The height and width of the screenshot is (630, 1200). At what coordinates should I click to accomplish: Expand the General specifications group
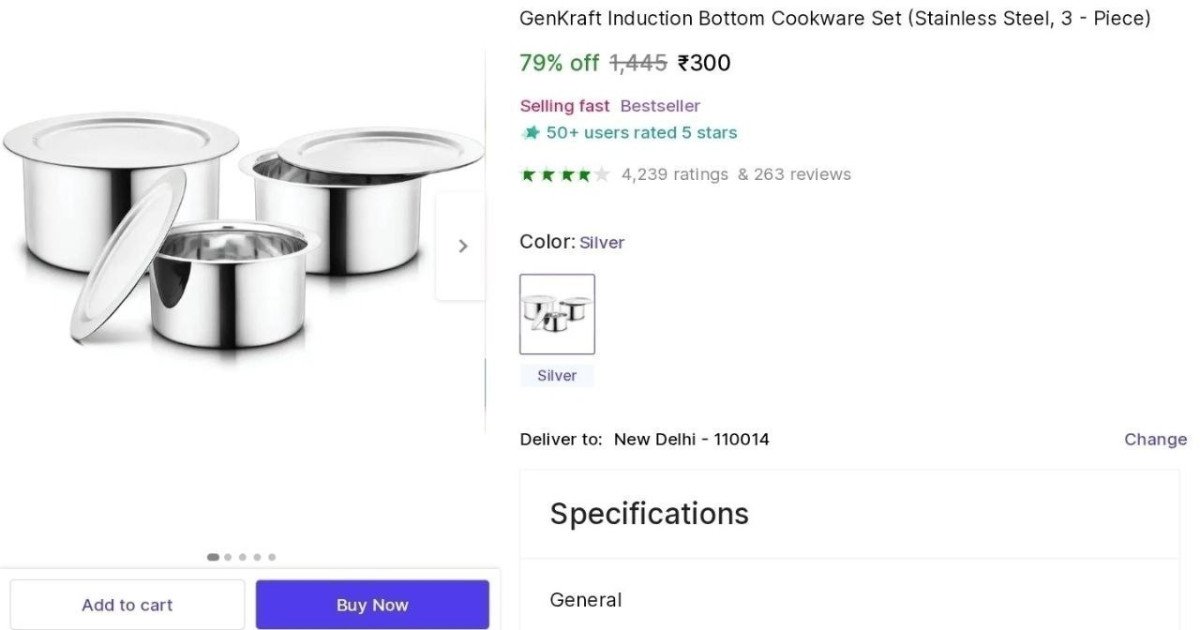click(x=585, y=600)
